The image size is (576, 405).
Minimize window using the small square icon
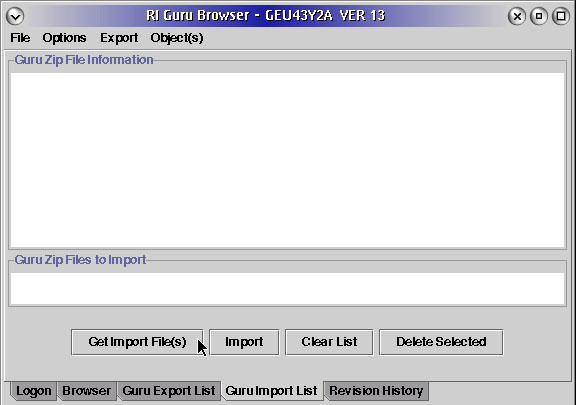pyautogui.click(x=539, y=16)
